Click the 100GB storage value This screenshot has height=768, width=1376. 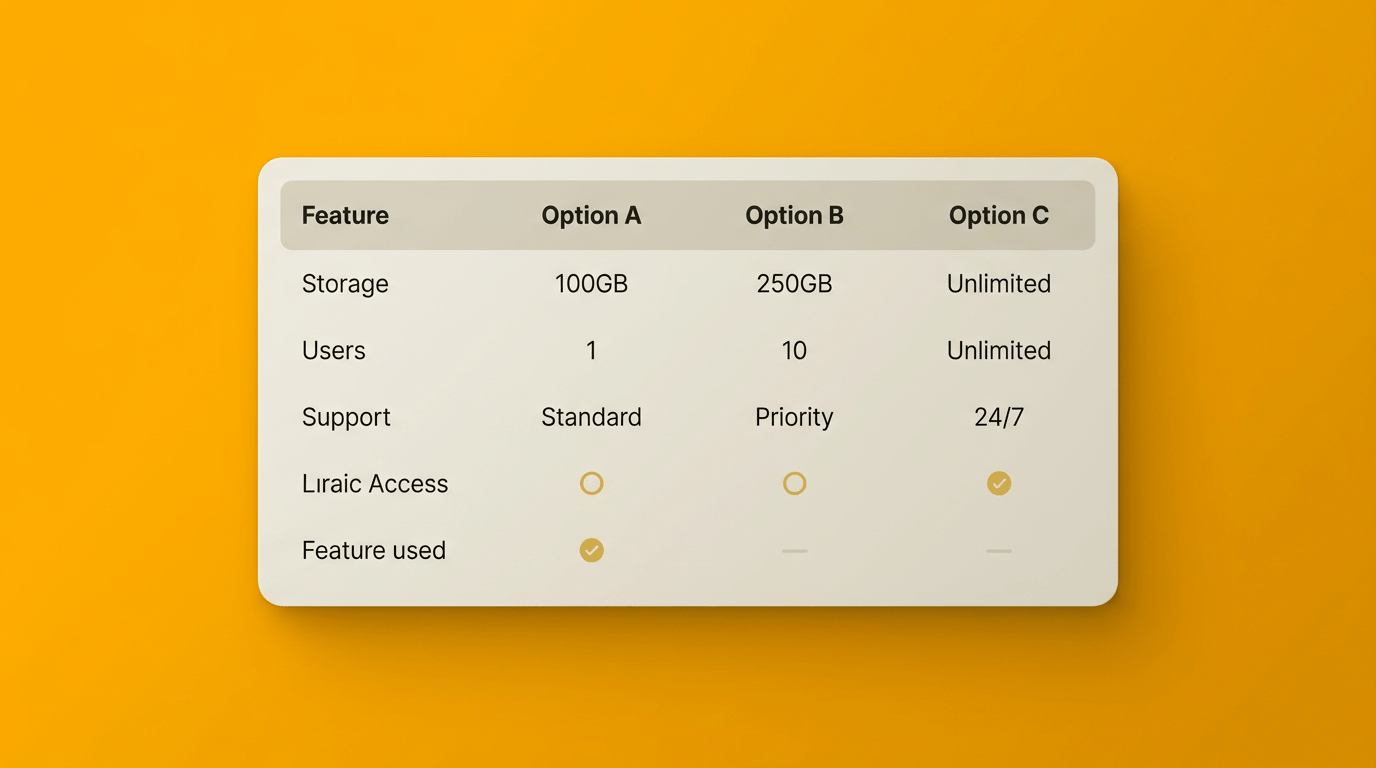coord(591,284)
